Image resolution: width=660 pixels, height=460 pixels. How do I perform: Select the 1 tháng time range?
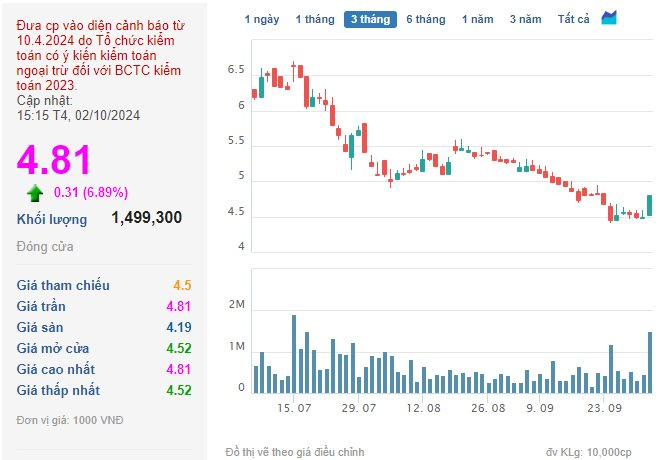[x=315, y=19]
